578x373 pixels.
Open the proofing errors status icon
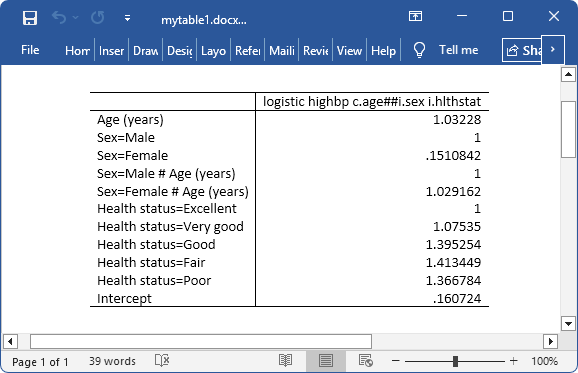162,360
